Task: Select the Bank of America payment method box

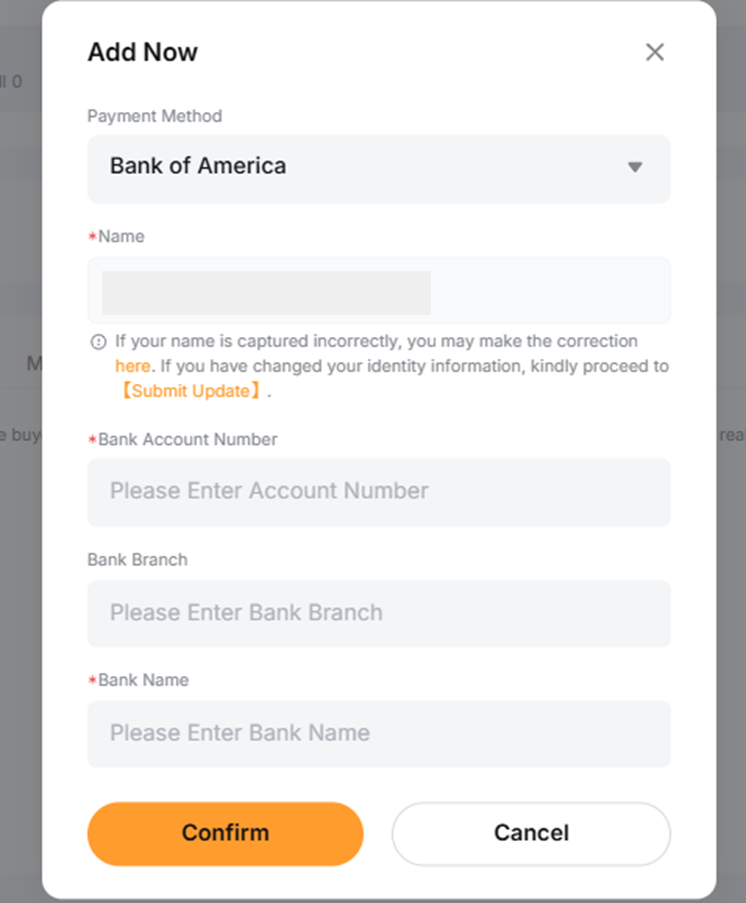Action: (x=379, y=169)
